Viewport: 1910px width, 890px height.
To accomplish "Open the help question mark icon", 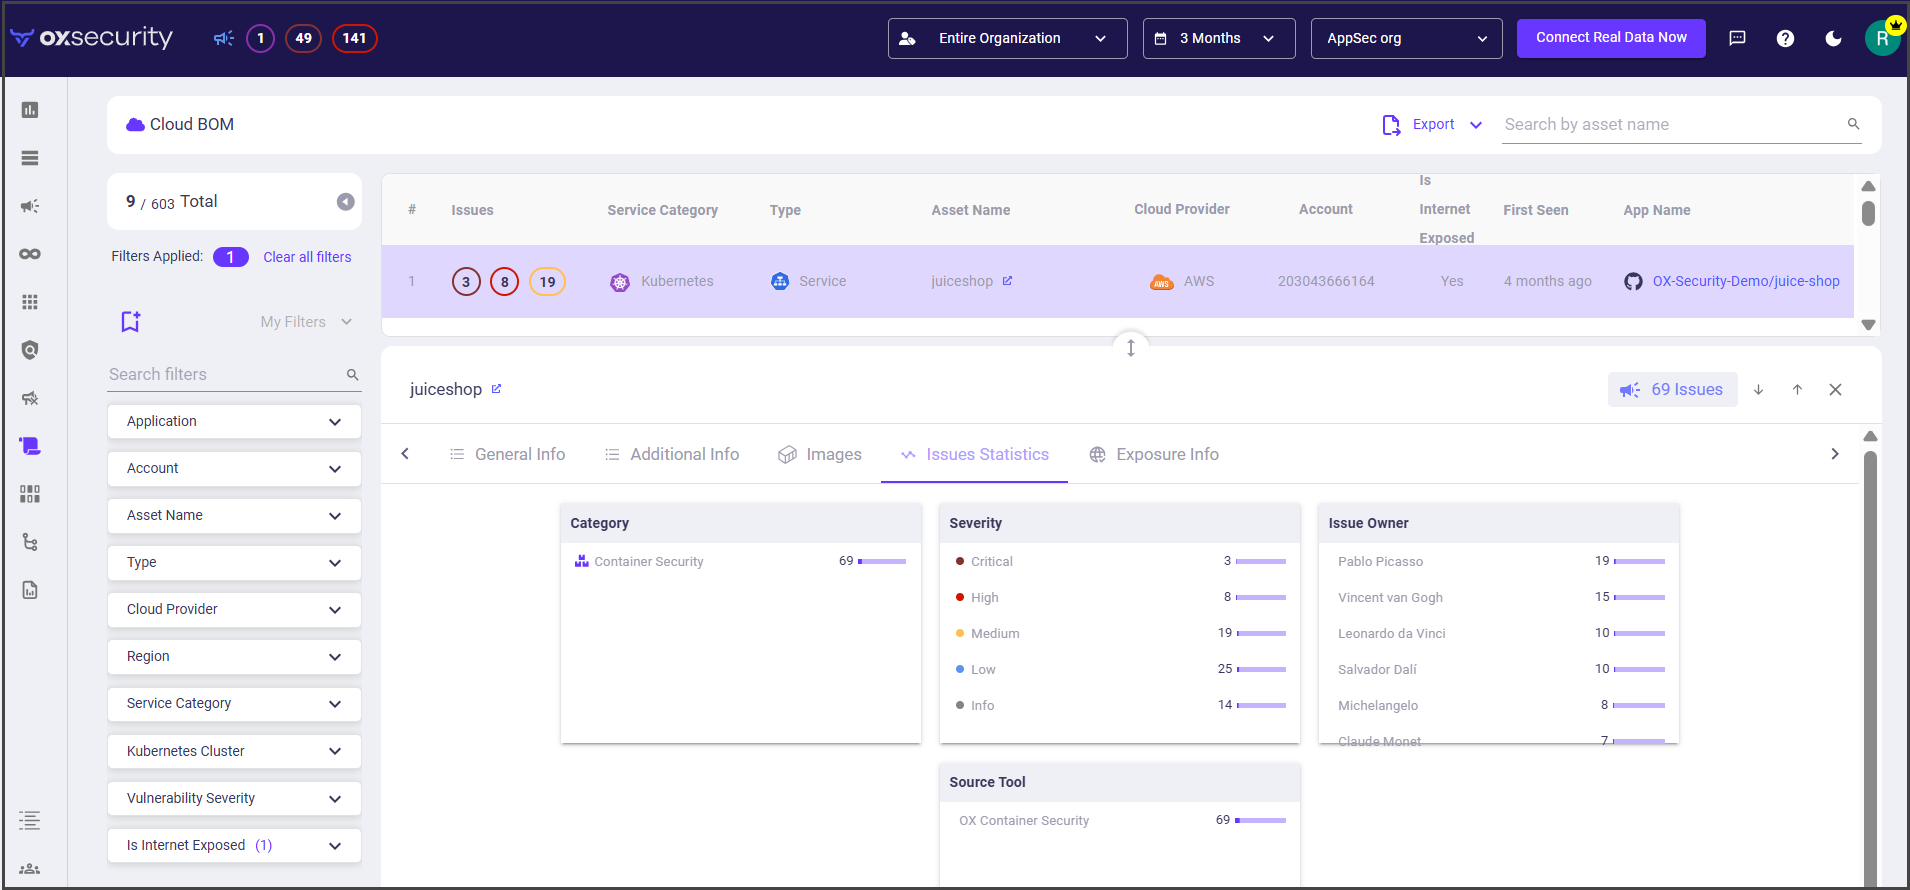I will (x=1785, y=39).
